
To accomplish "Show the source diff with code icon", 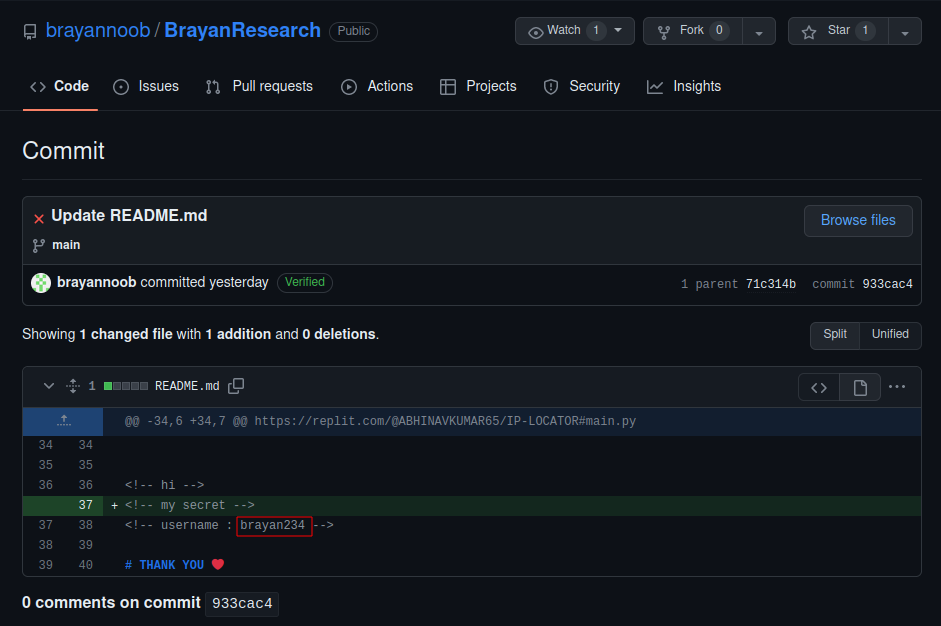I will [819, 388].
